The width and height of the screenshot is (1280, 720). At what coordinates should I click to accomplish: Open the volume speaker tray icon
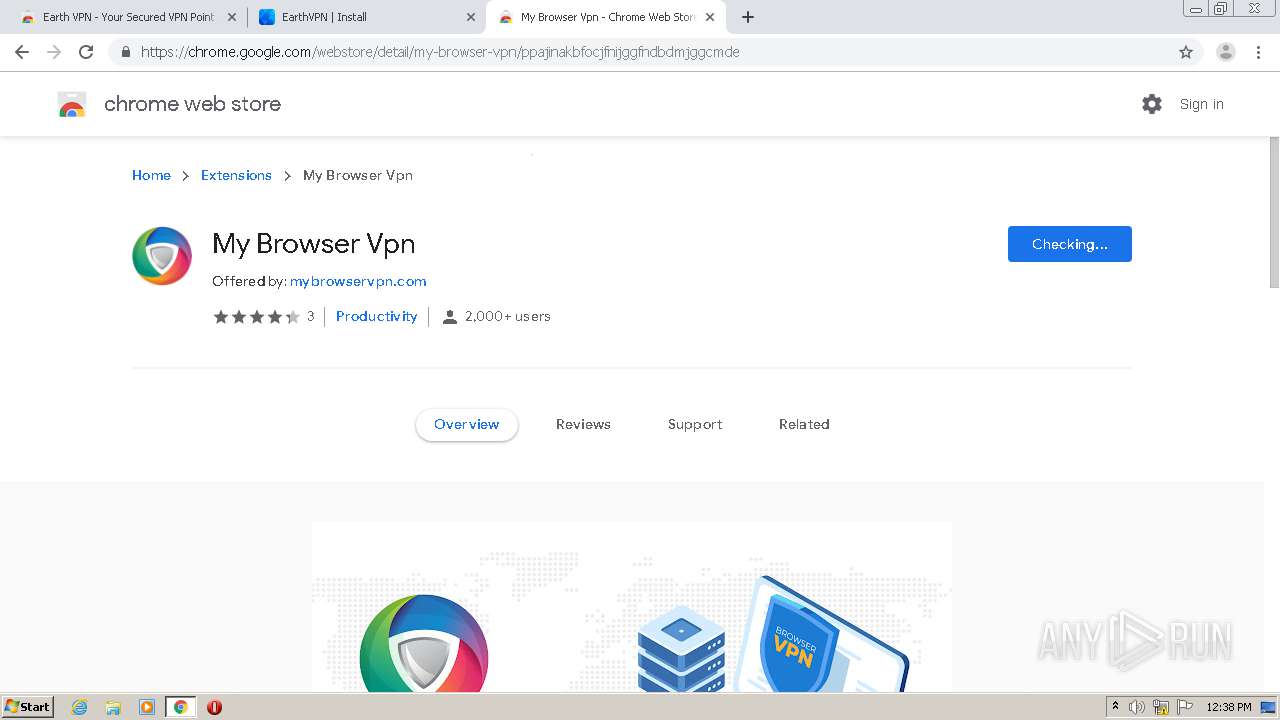[1137, 707]
